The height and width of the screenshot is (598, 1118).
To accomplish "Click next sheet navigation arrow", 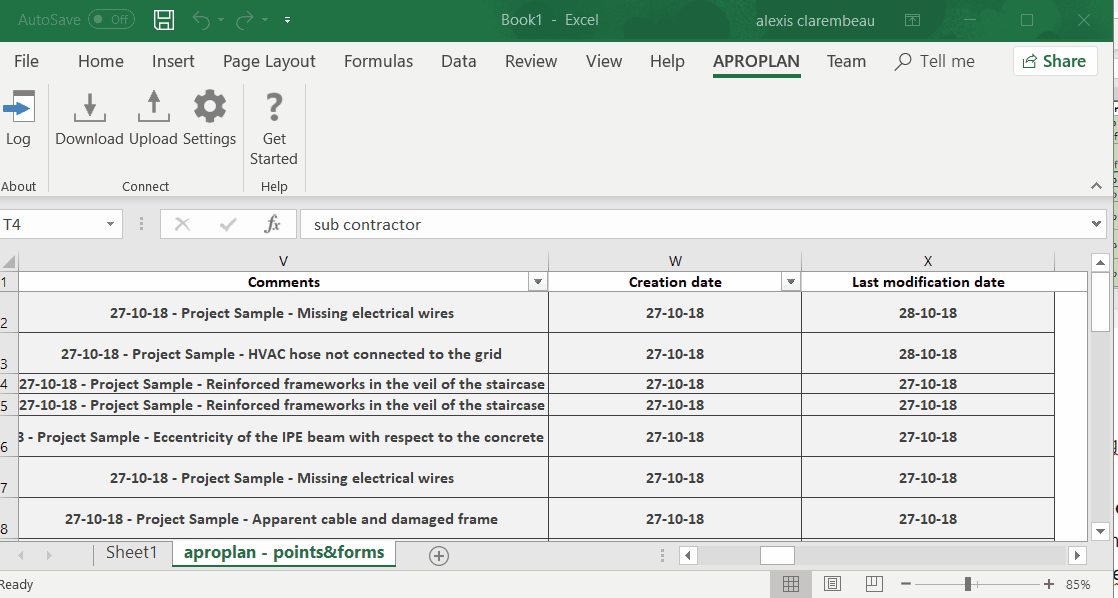I will point(48,555).
